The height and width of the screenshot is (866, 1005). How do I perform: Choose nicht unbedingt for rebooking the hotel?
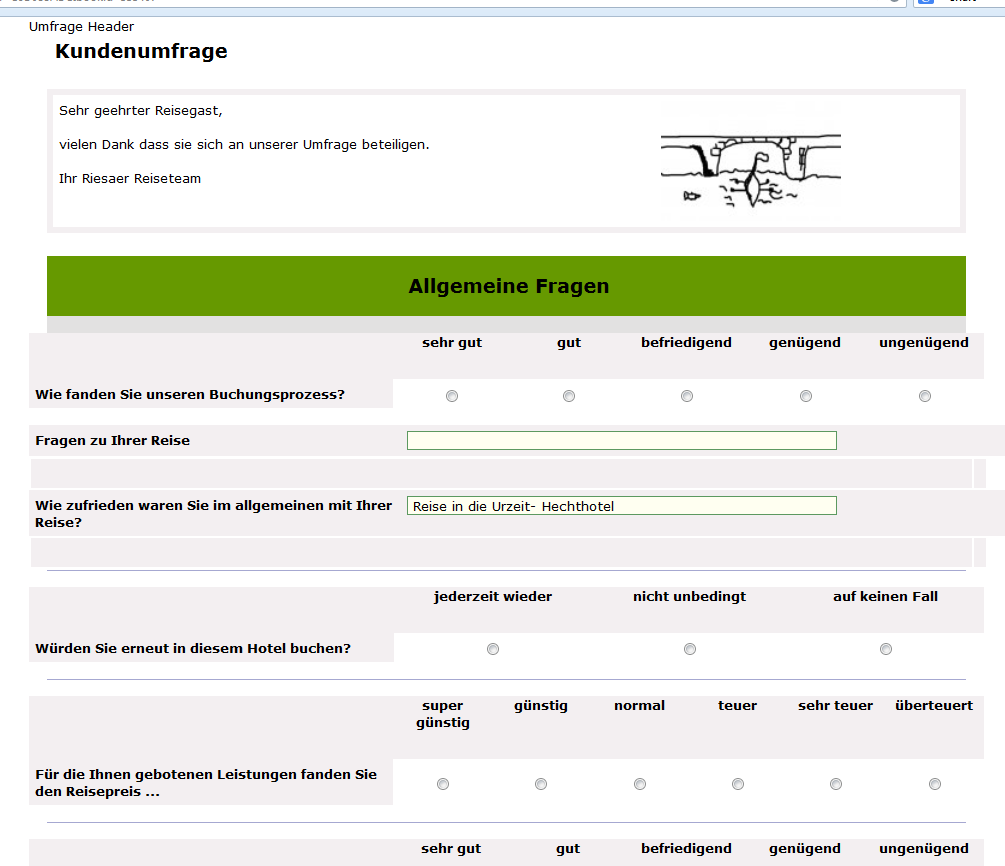(x=690, y=649)
